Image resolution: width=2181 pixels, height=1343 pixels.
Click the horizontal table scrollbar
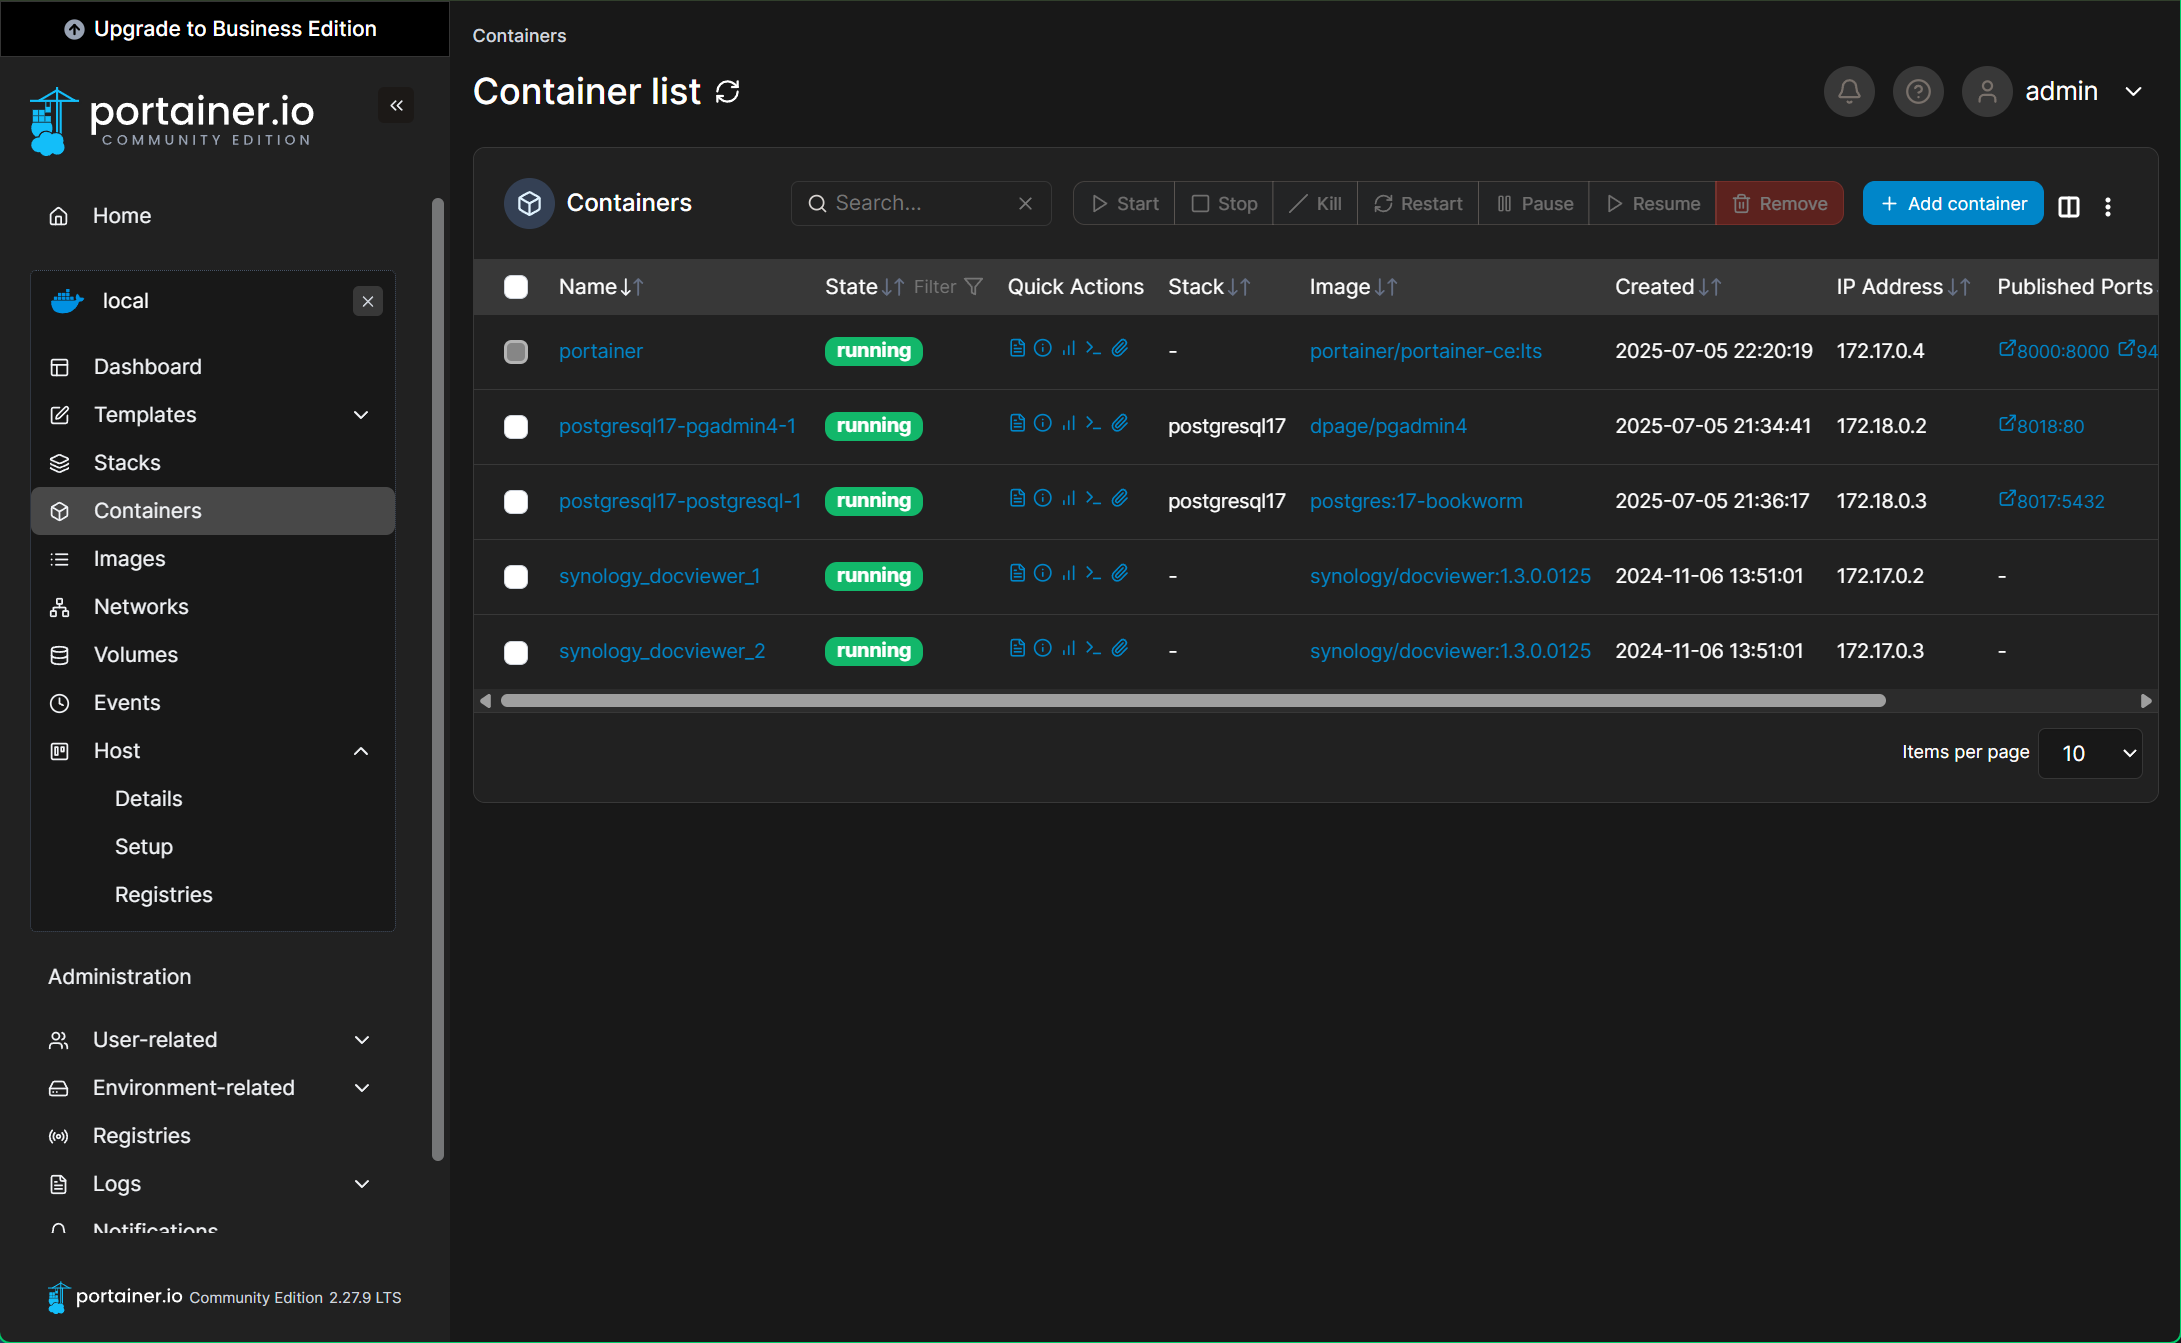[1193, 701]
